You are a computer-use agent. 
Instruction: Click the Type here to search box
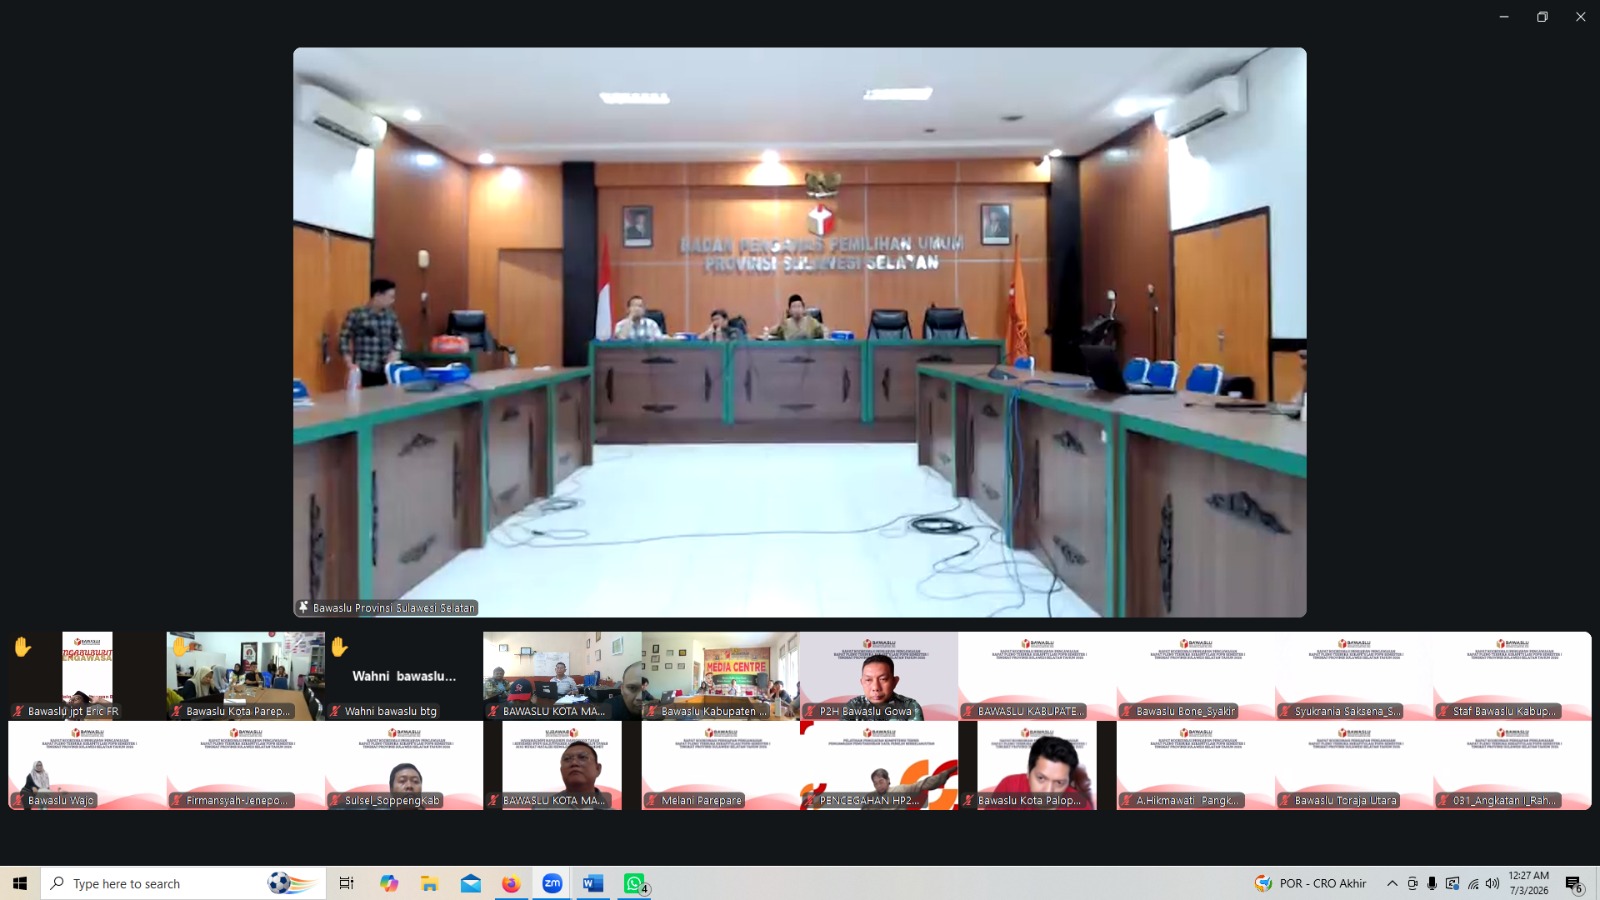184,884
